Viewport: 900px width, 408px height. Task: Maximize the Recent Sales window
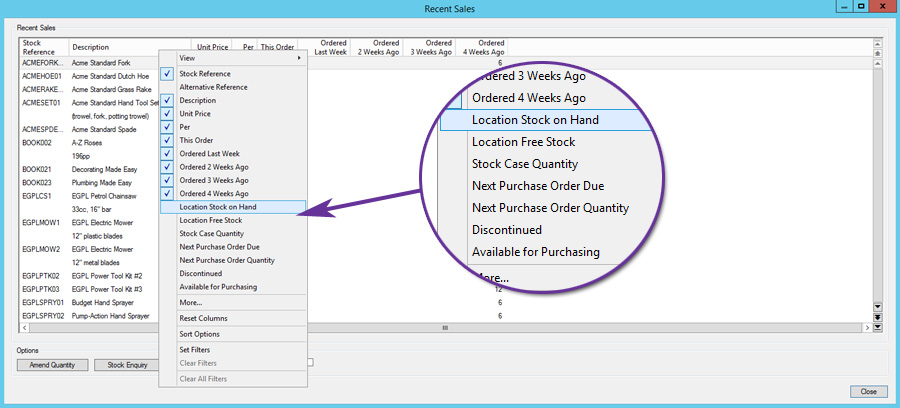click(862, 5)
